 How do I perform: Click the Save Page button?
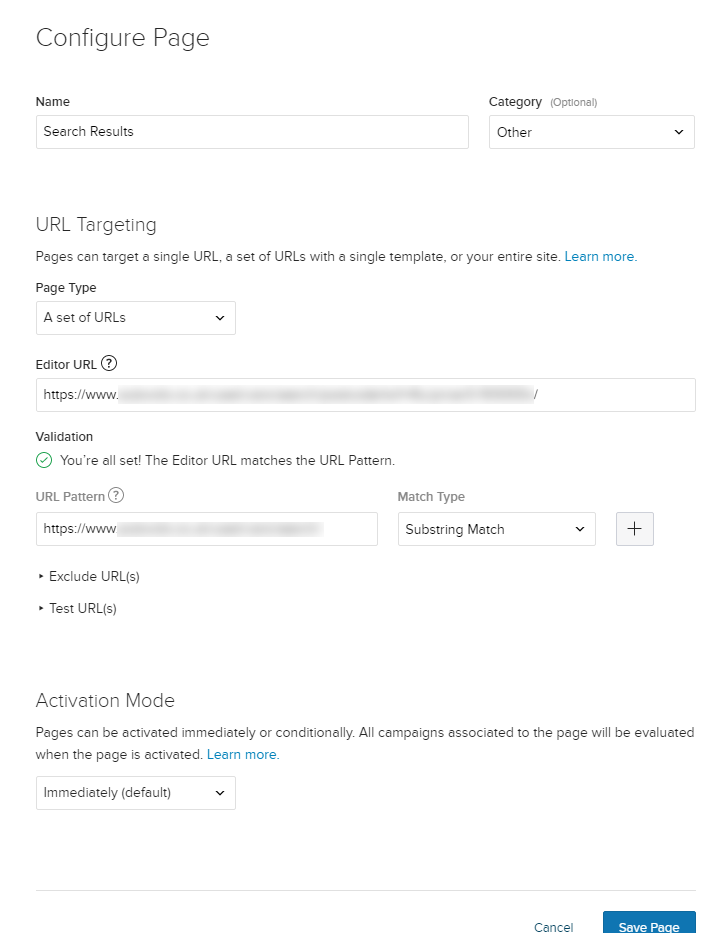click(x=648, y=926)
